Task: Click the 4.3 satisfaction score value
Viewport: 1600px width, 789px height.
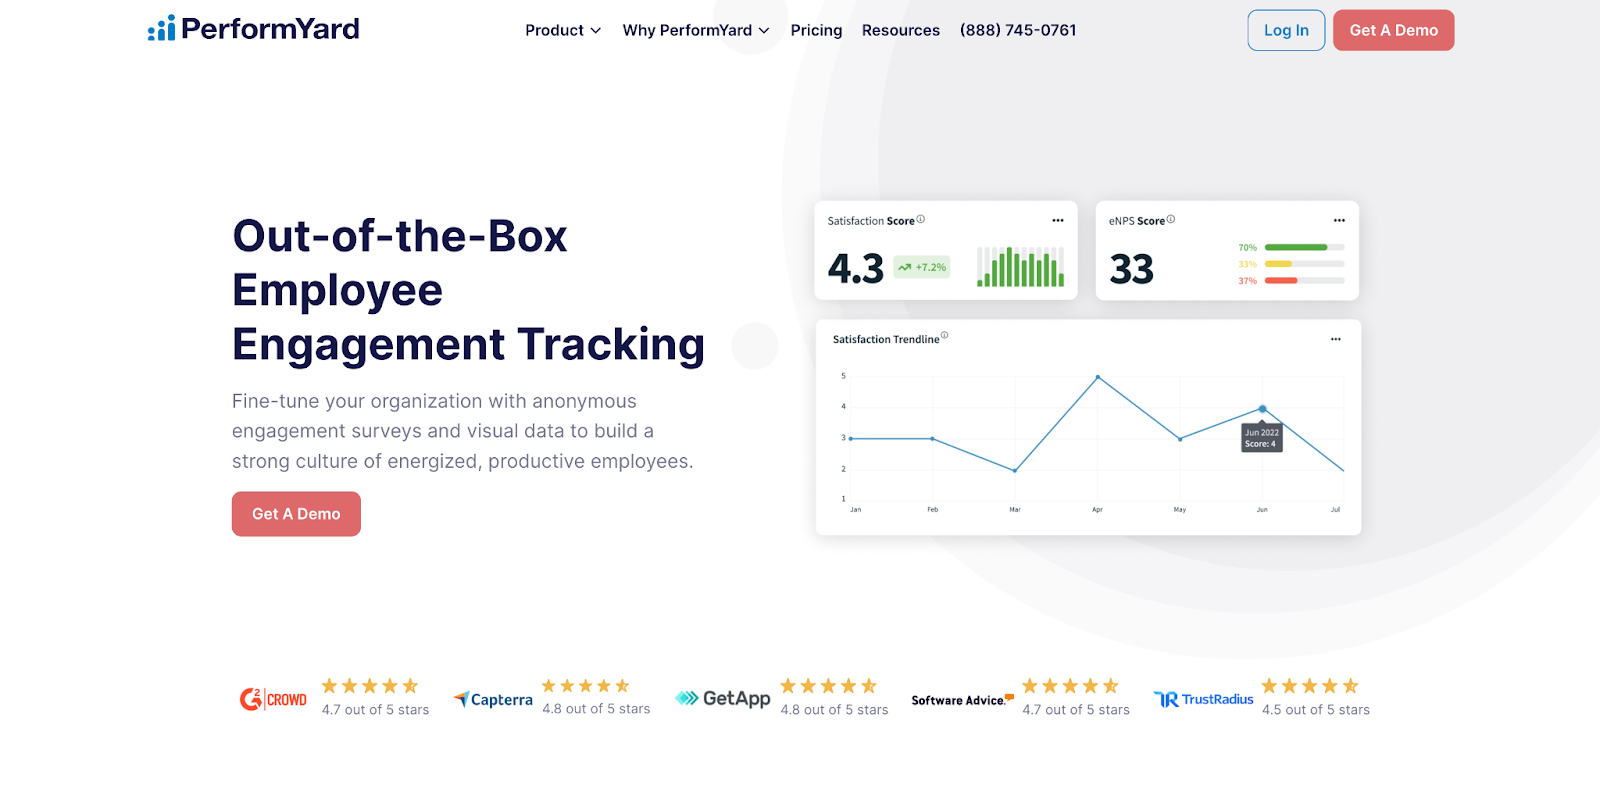Action: coord(856,269)
